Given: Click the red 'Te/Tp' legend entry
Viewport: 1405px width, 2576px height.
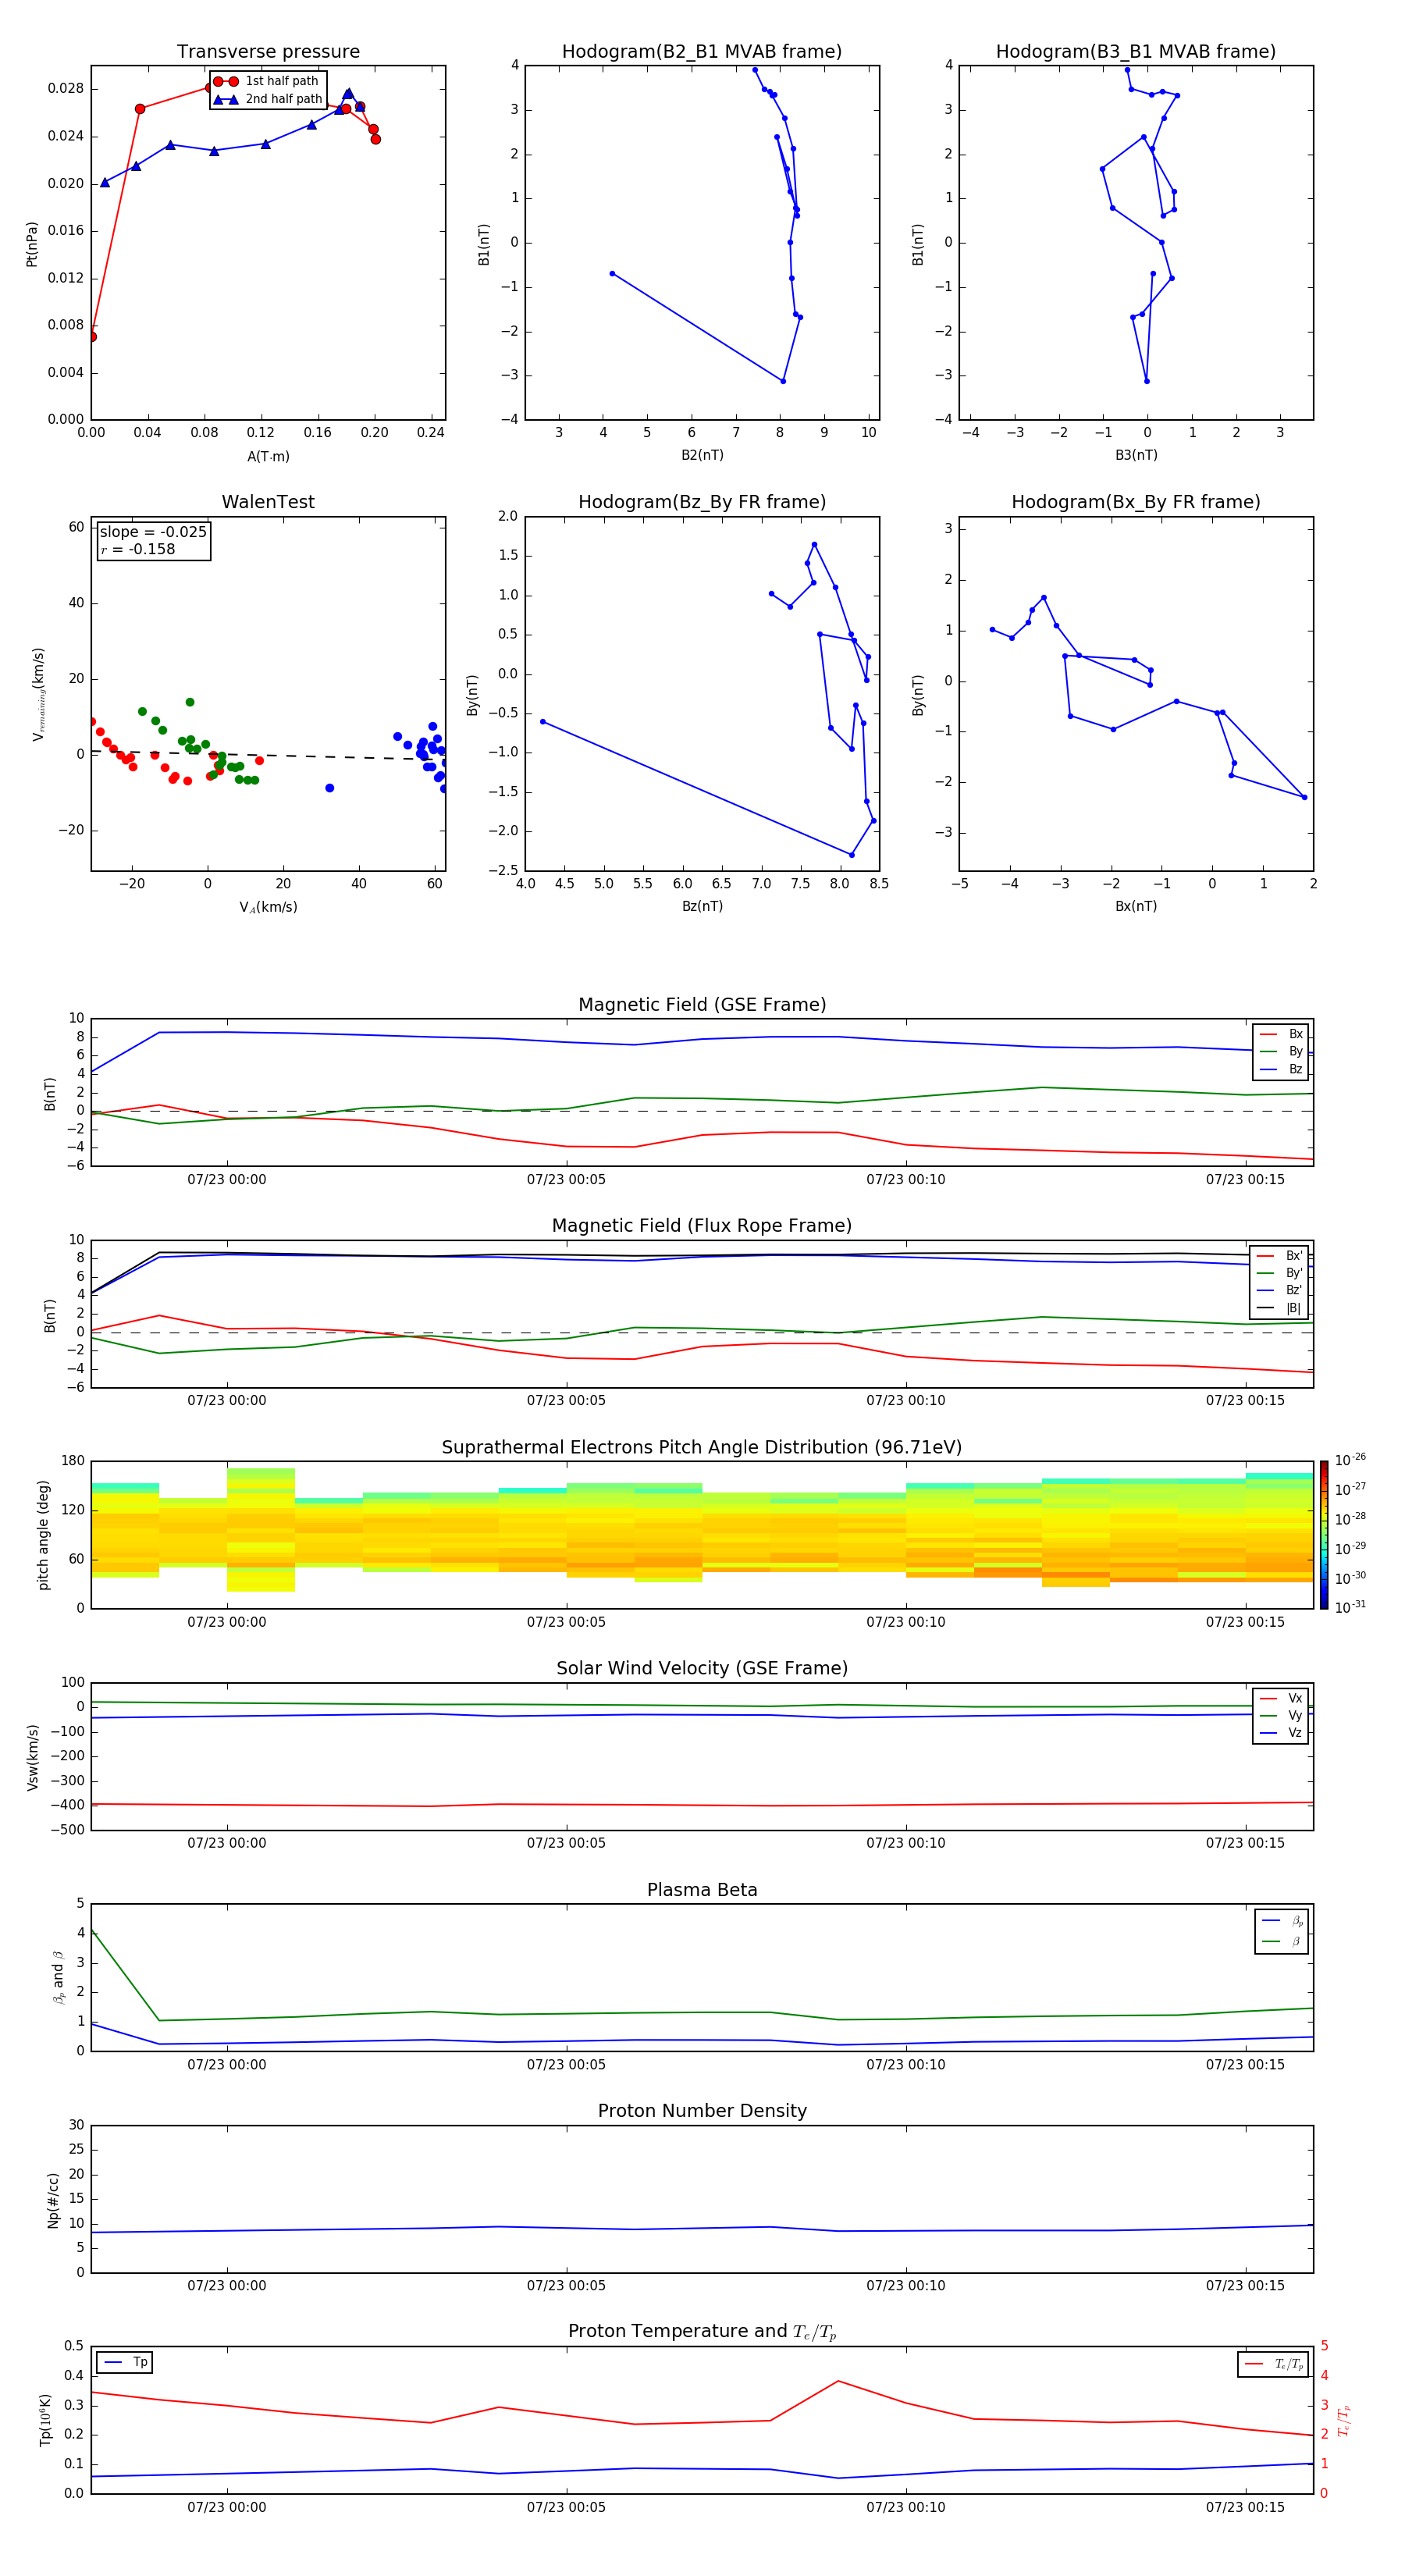Looking at the screenshot, I should [1274, 2364].
